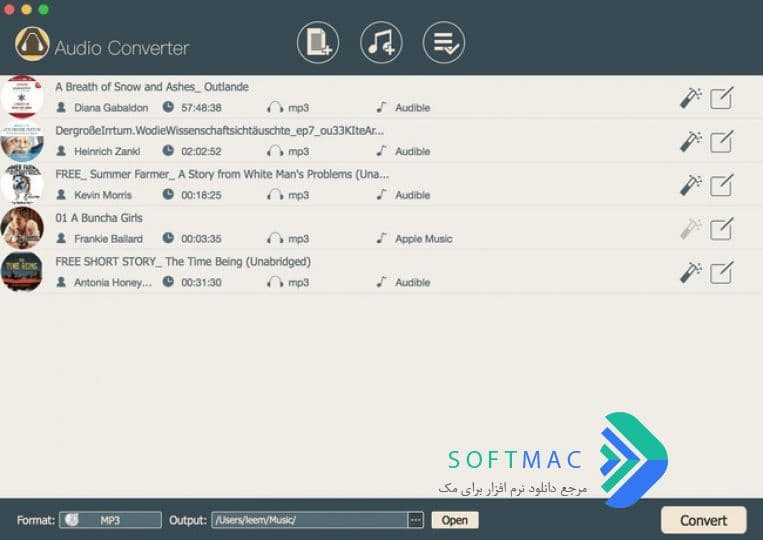Select title A Breath of Snow and Ashes_ Outlande
763x540 pixels.
click(152, 87)
